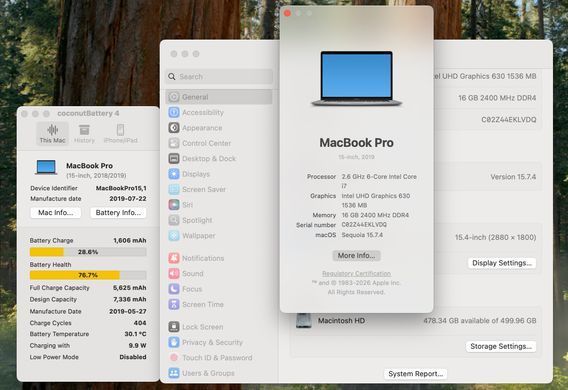Click the Charge Cycles 404 value
The image size is (568, 390).
coord(140,323)
